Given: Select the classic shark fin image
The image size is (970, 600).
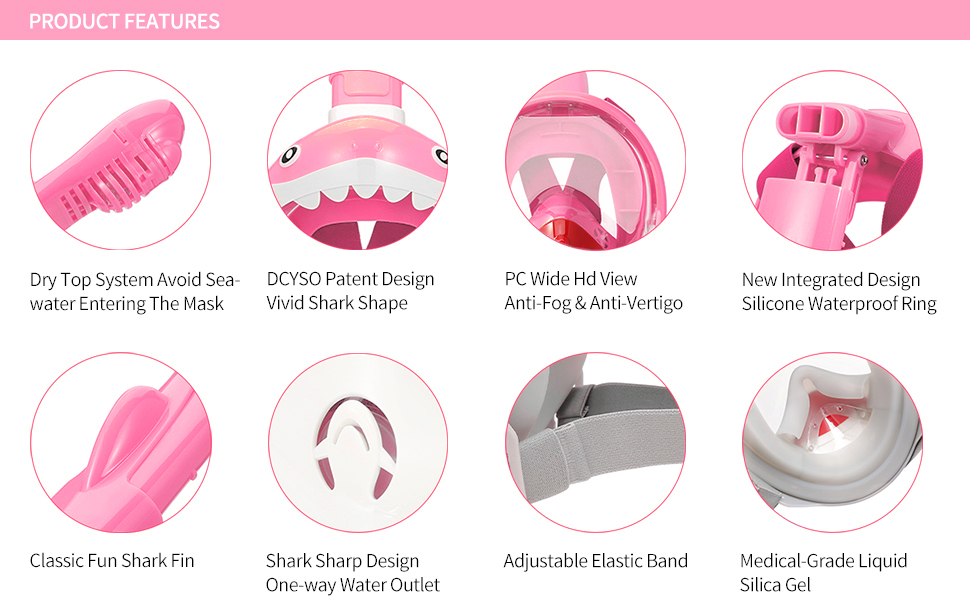Looking at the screenshot, I should tap(121, 442).
